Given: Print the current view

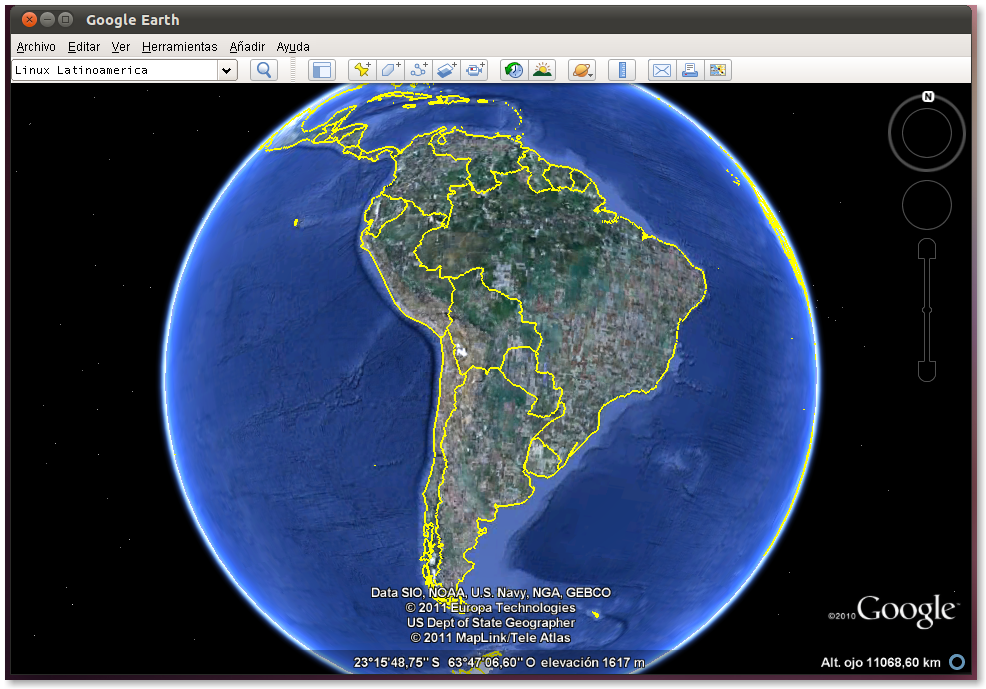Looking at the screenshot, I should [690, 70].
